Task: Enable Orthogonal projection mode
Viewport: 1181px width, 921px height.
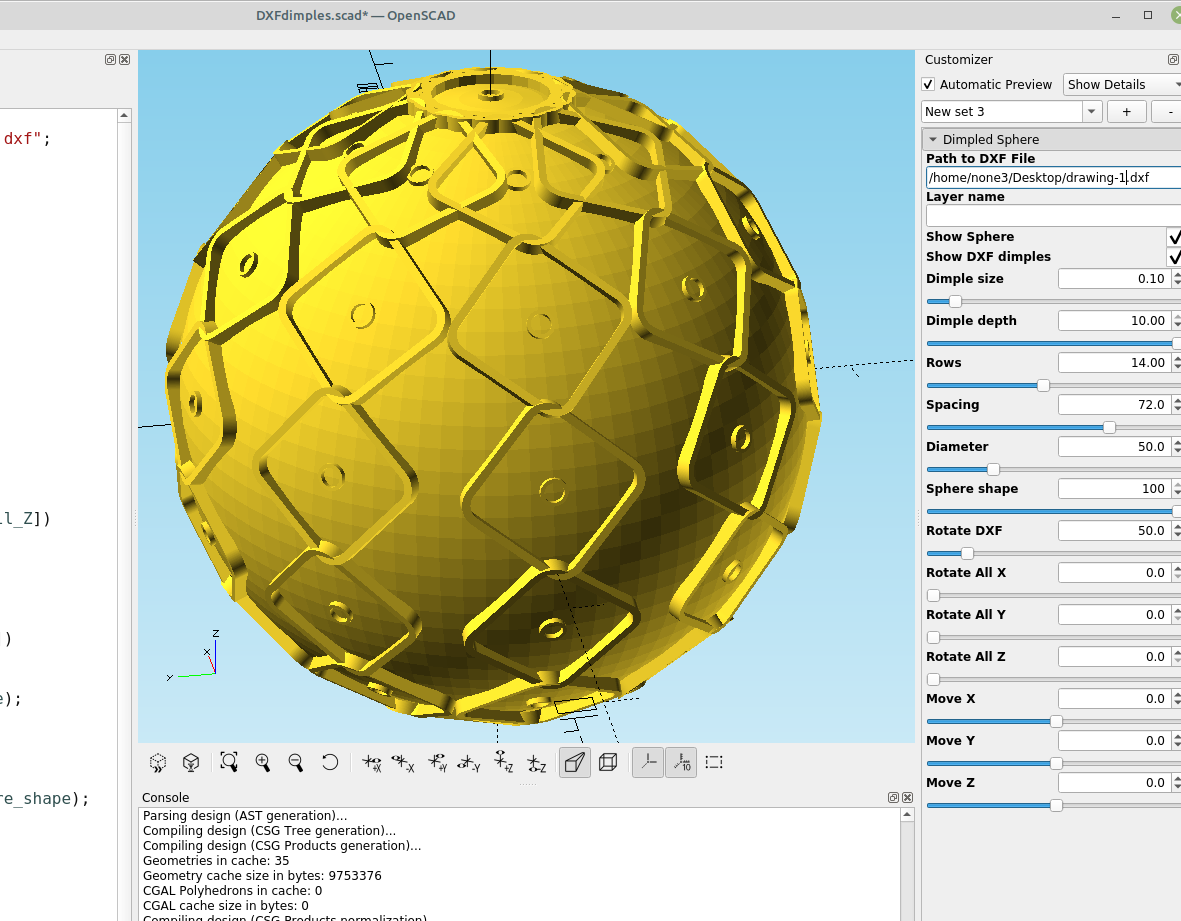Action: (x=607, y=762)
